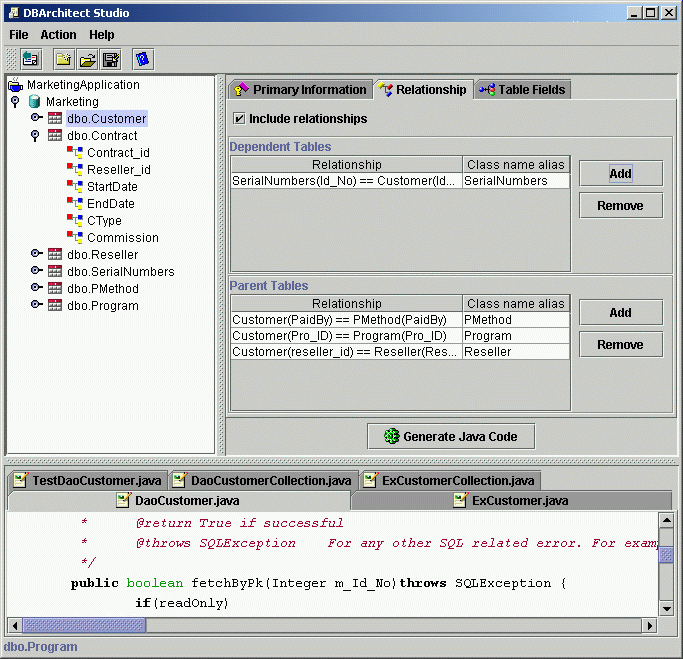The height and width of the screenshot is (659, 683).
Task: Switch to Table Fields tab
Action: pos(522,90)
